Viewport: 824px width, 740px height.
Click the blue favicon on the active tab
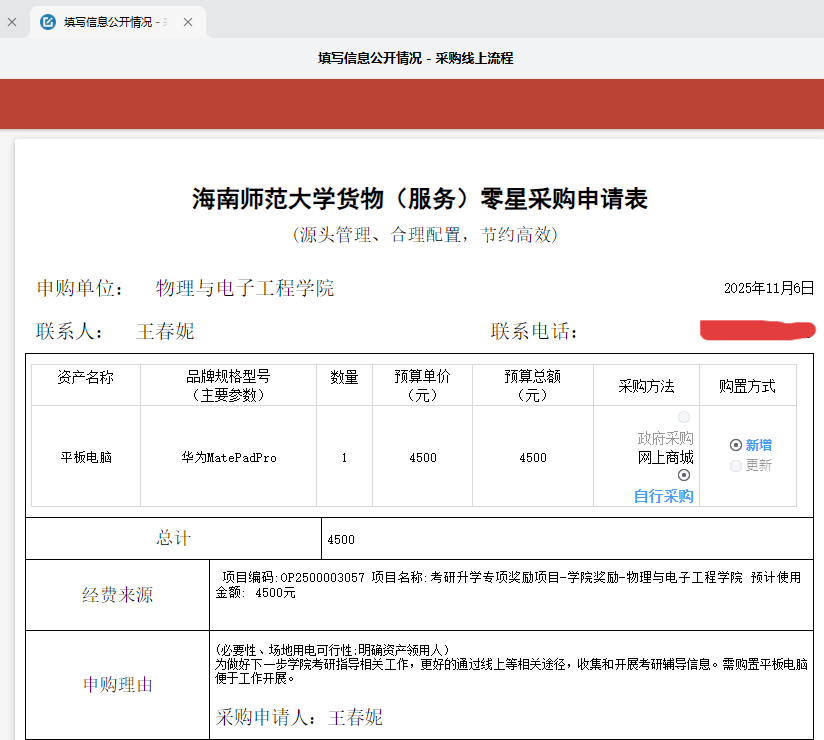click(x=48, y=21)
